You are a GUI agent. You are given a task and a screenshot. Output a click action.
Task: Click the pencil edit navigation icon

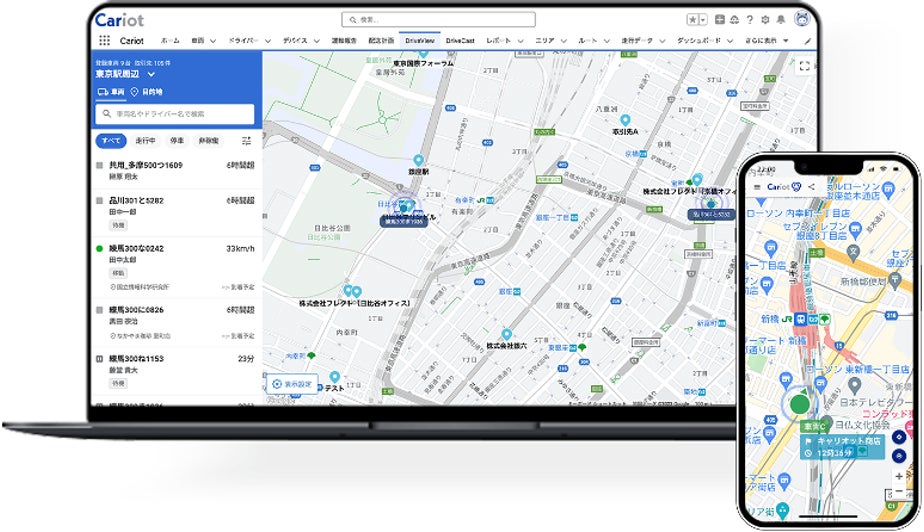807,41
